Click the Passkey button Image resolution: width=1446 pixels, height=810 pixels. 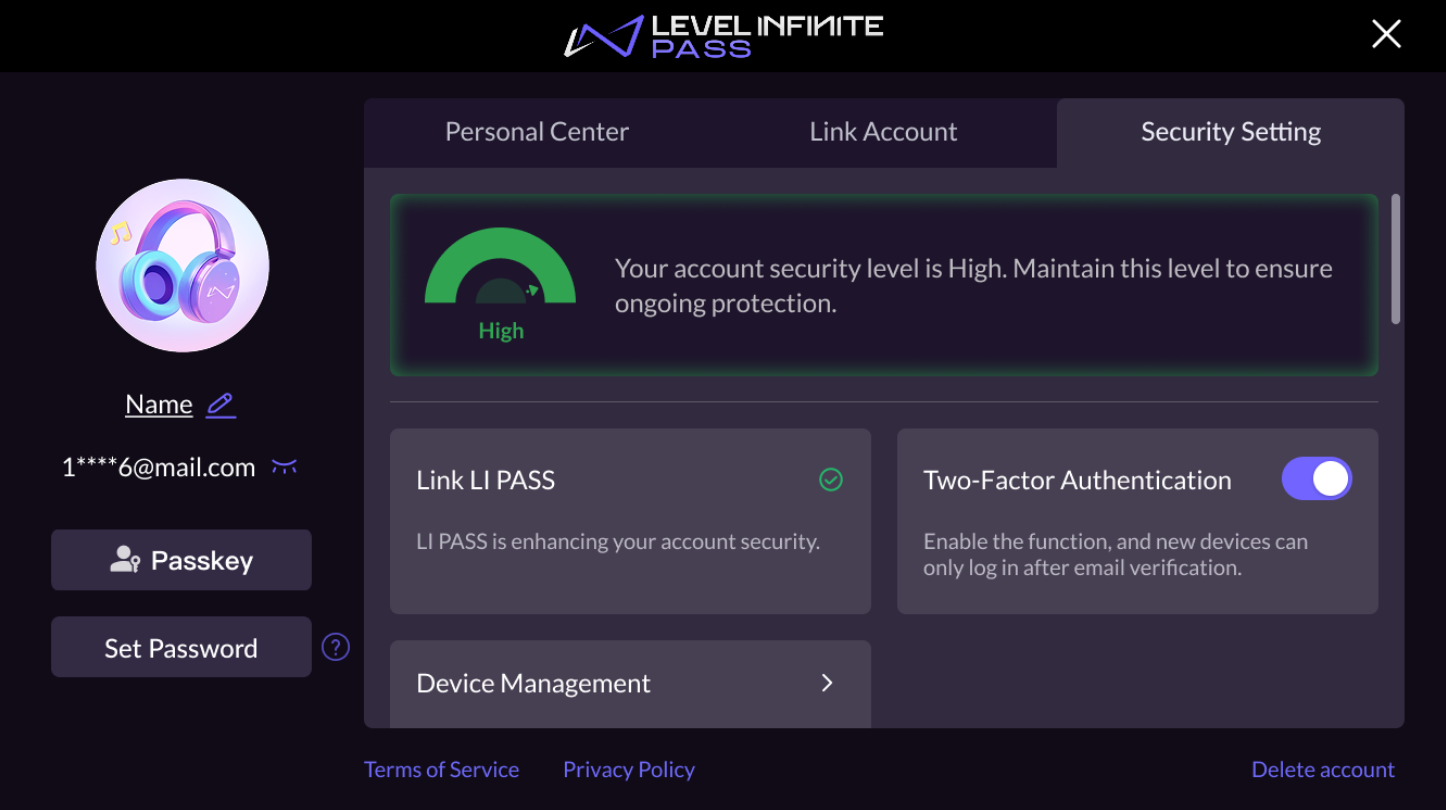[x=181, y=560]
